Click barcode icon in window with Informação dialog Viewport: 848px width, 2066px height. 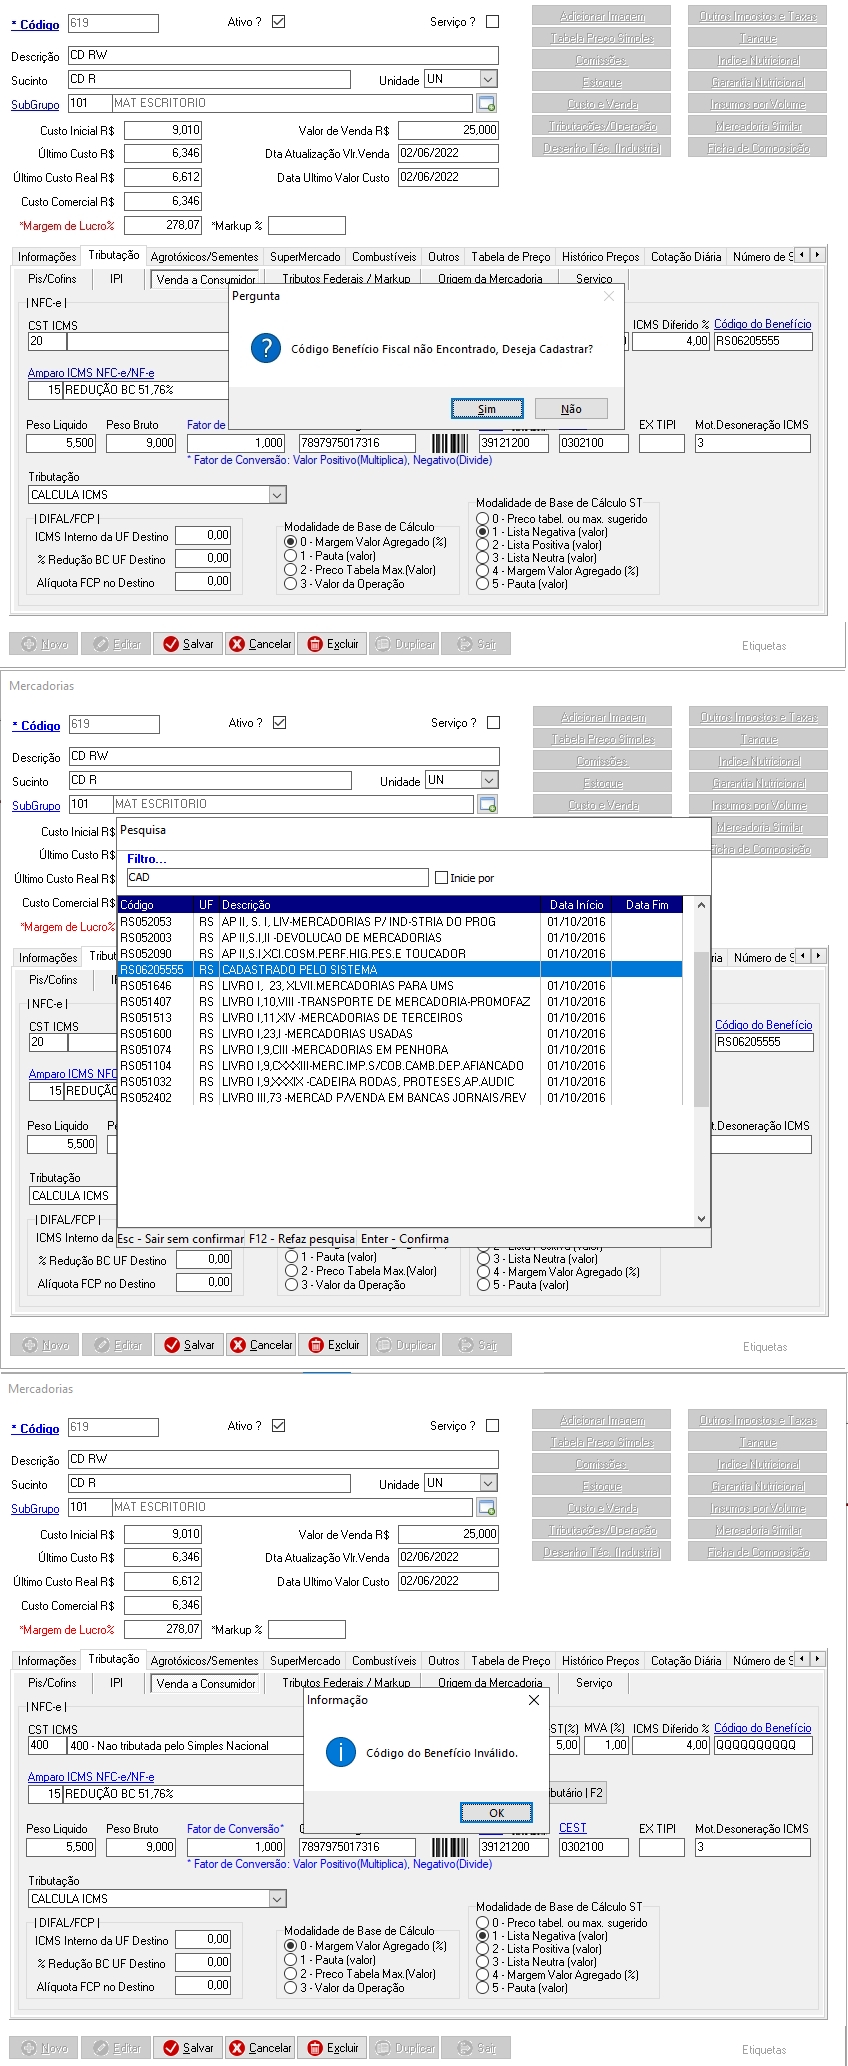click(450, 1847)
